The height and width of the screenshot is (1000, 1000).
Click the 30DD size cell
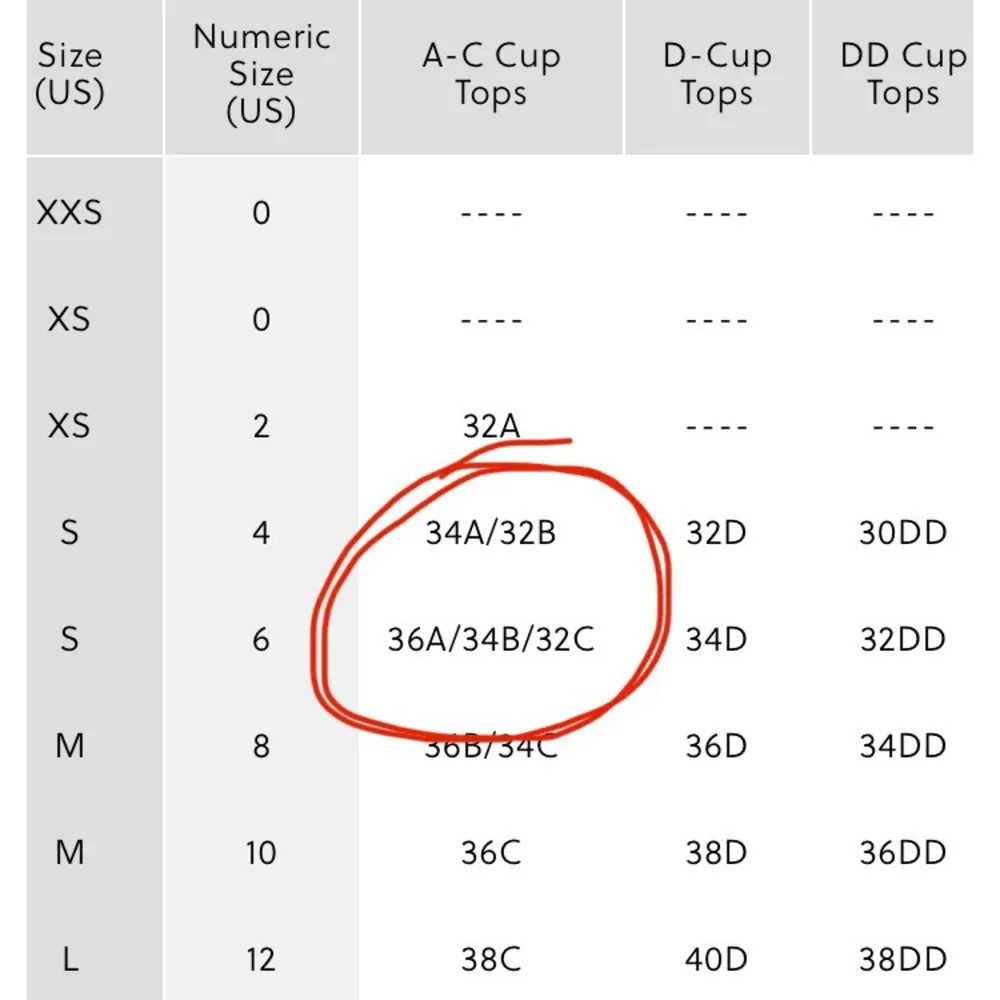tap(902, 533)
